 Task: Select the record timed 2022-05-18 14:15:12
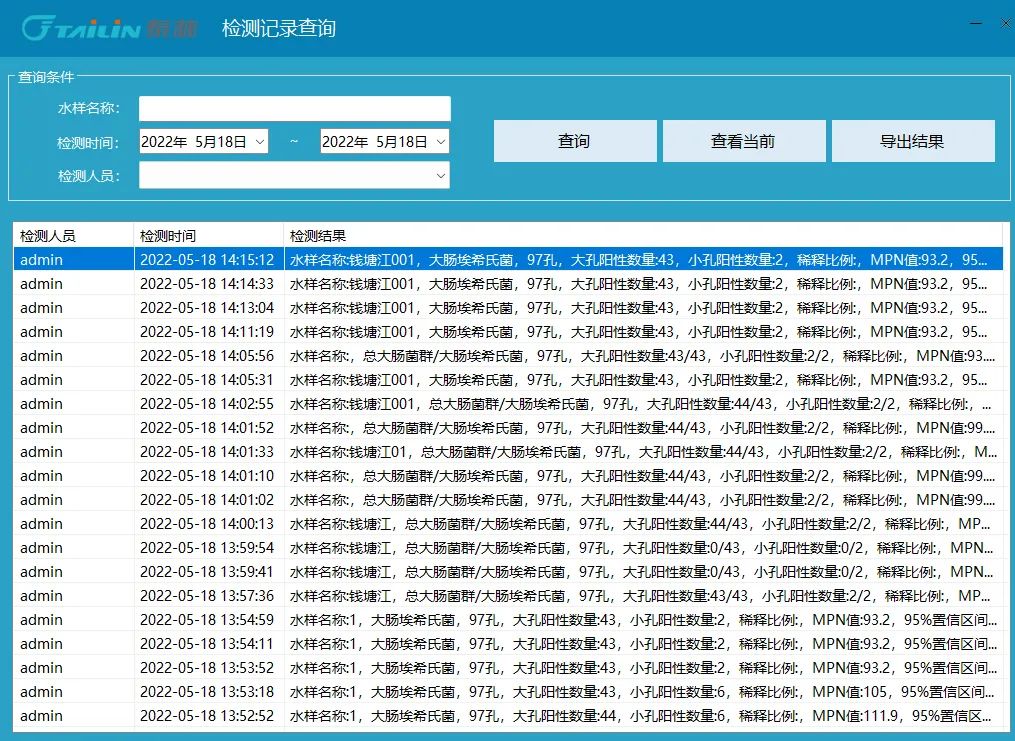pyautogui.click(x=207, y=260)
